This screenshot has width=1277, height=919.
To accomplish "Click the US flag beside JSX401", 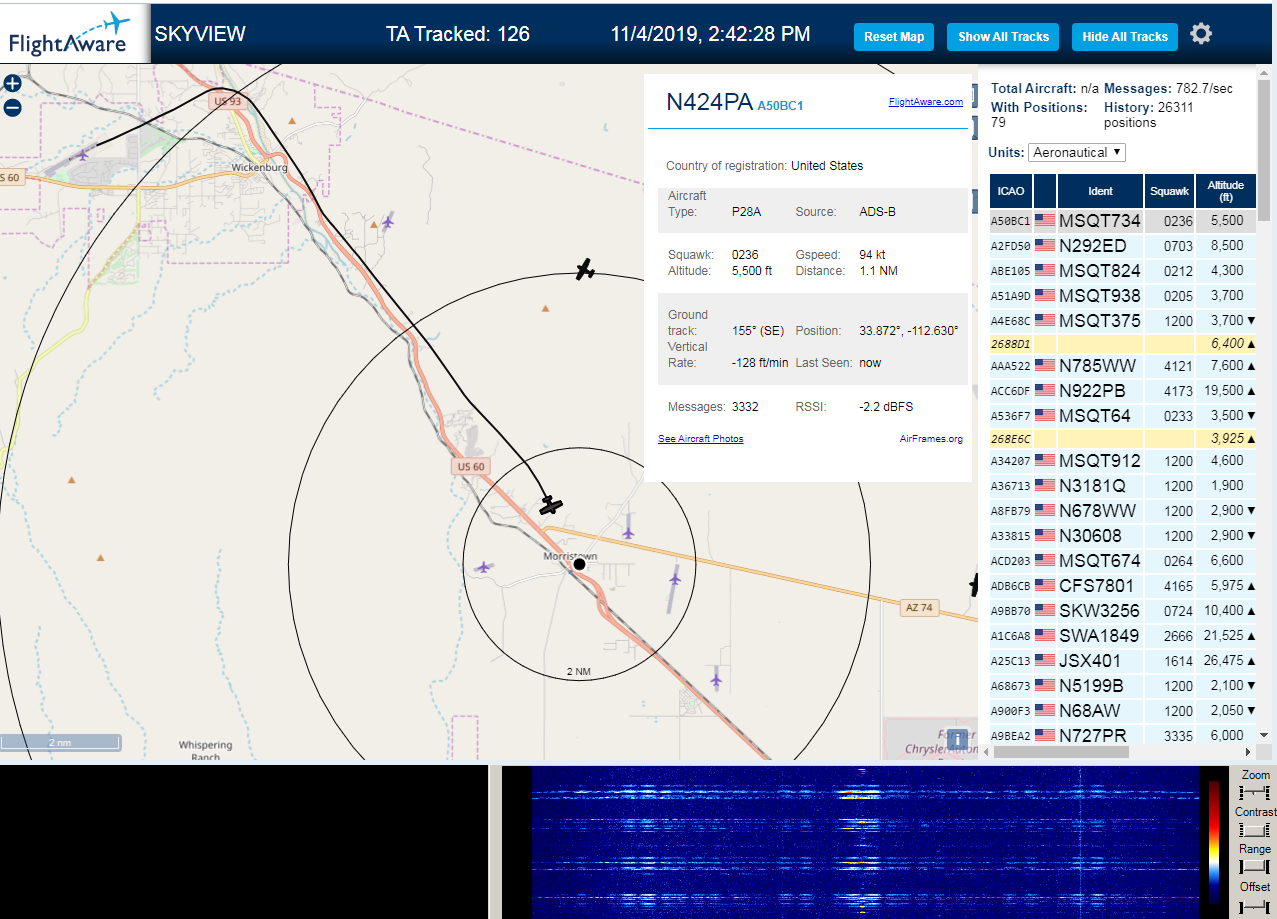I will (1045, 660).
